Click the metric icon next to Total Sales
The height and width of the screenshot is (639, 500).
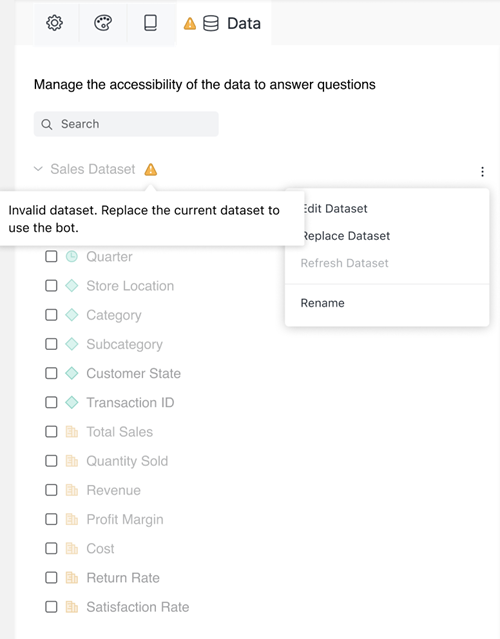tap(72, 432)
